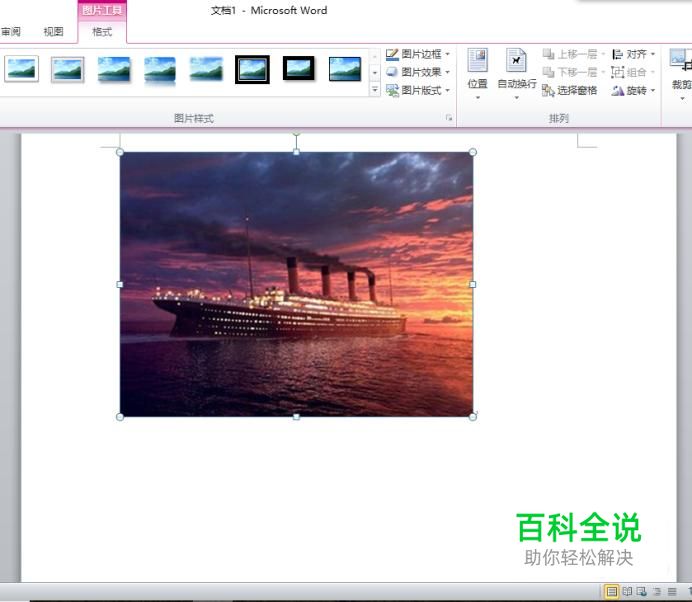The height and width of the screenshot is (602, 692).
Task: Apply the second picture style with beveled frame
Action: pos(68,69)
